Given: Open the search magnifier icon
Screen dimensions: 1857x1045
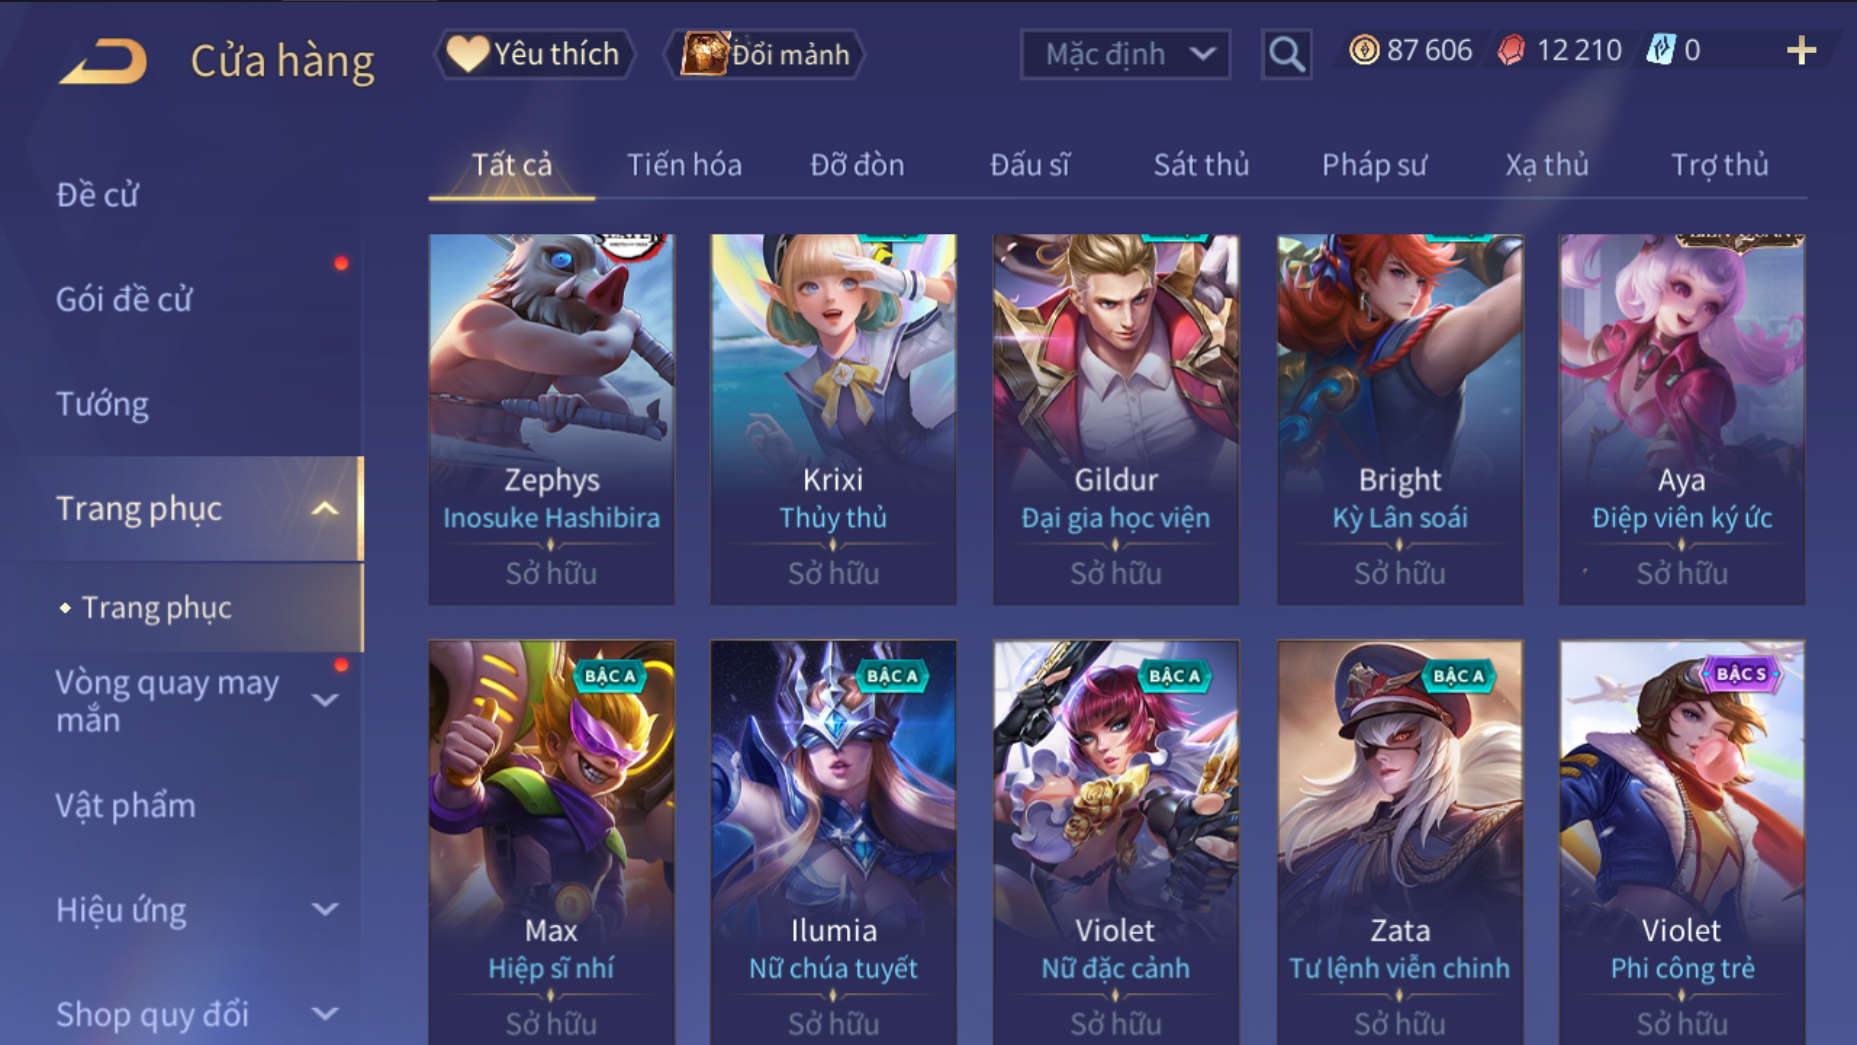Looking at the screenshot, I should 1286,54.
